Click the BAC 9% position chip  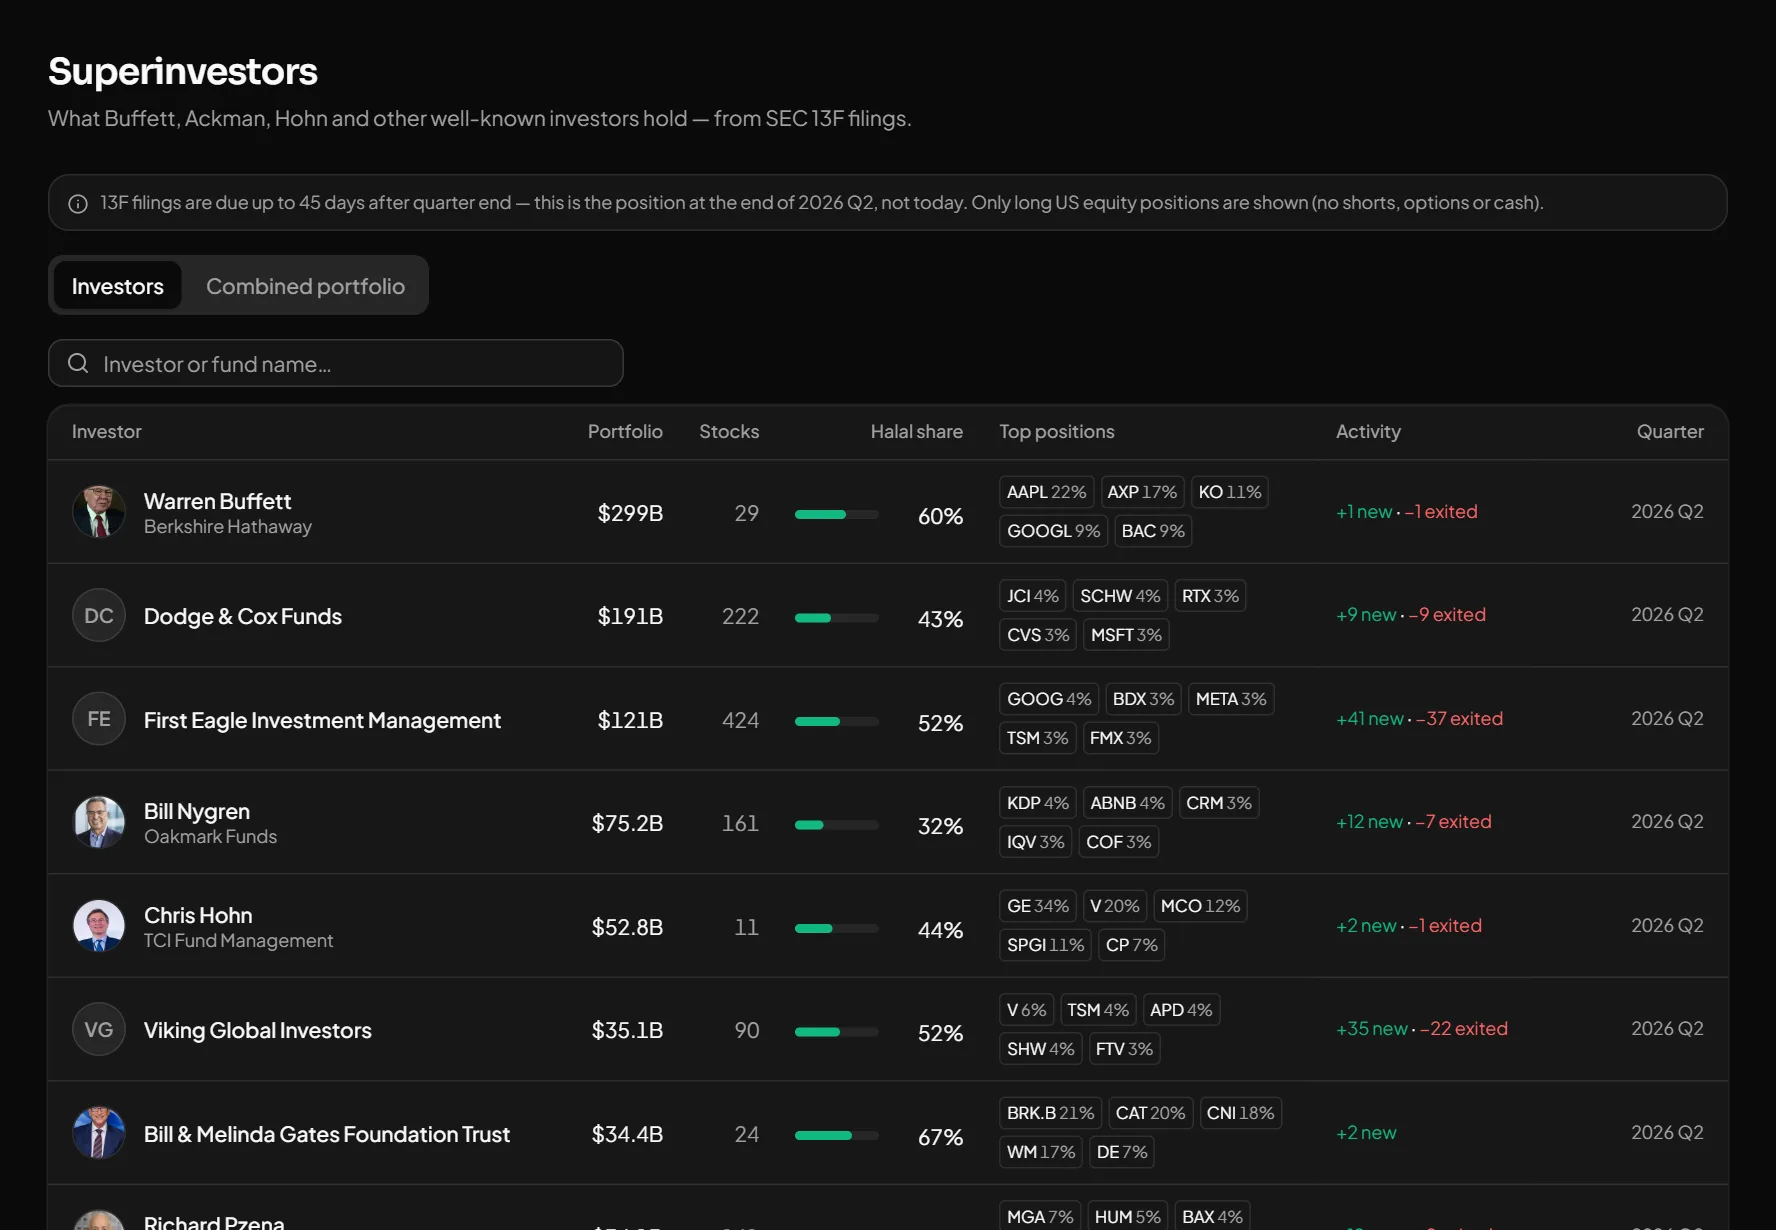[x=1153, y=531]
